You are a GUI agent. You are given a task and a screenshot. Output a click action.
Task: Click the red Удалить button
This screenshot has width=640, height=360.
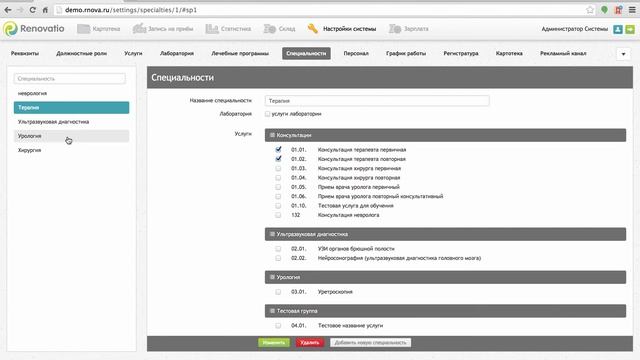310,343
